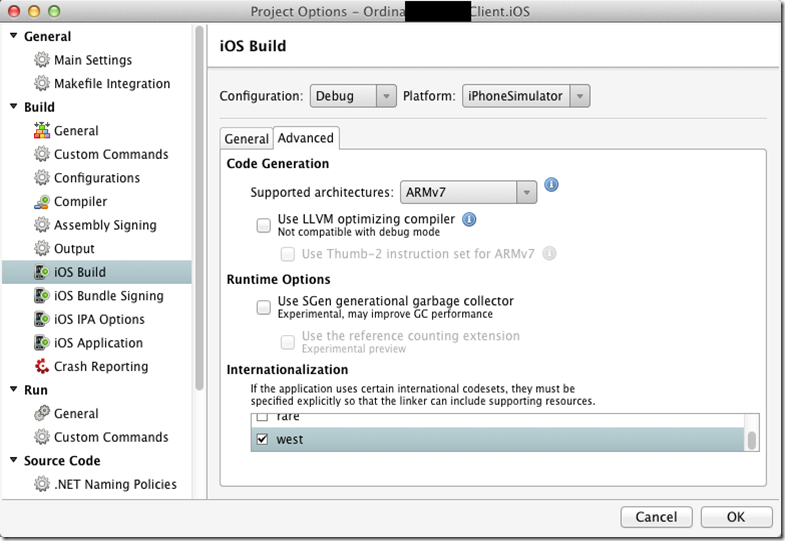Open the Platform dropdown showing iPhoneSimulator
785x541 pixels.
coord(525,96)
